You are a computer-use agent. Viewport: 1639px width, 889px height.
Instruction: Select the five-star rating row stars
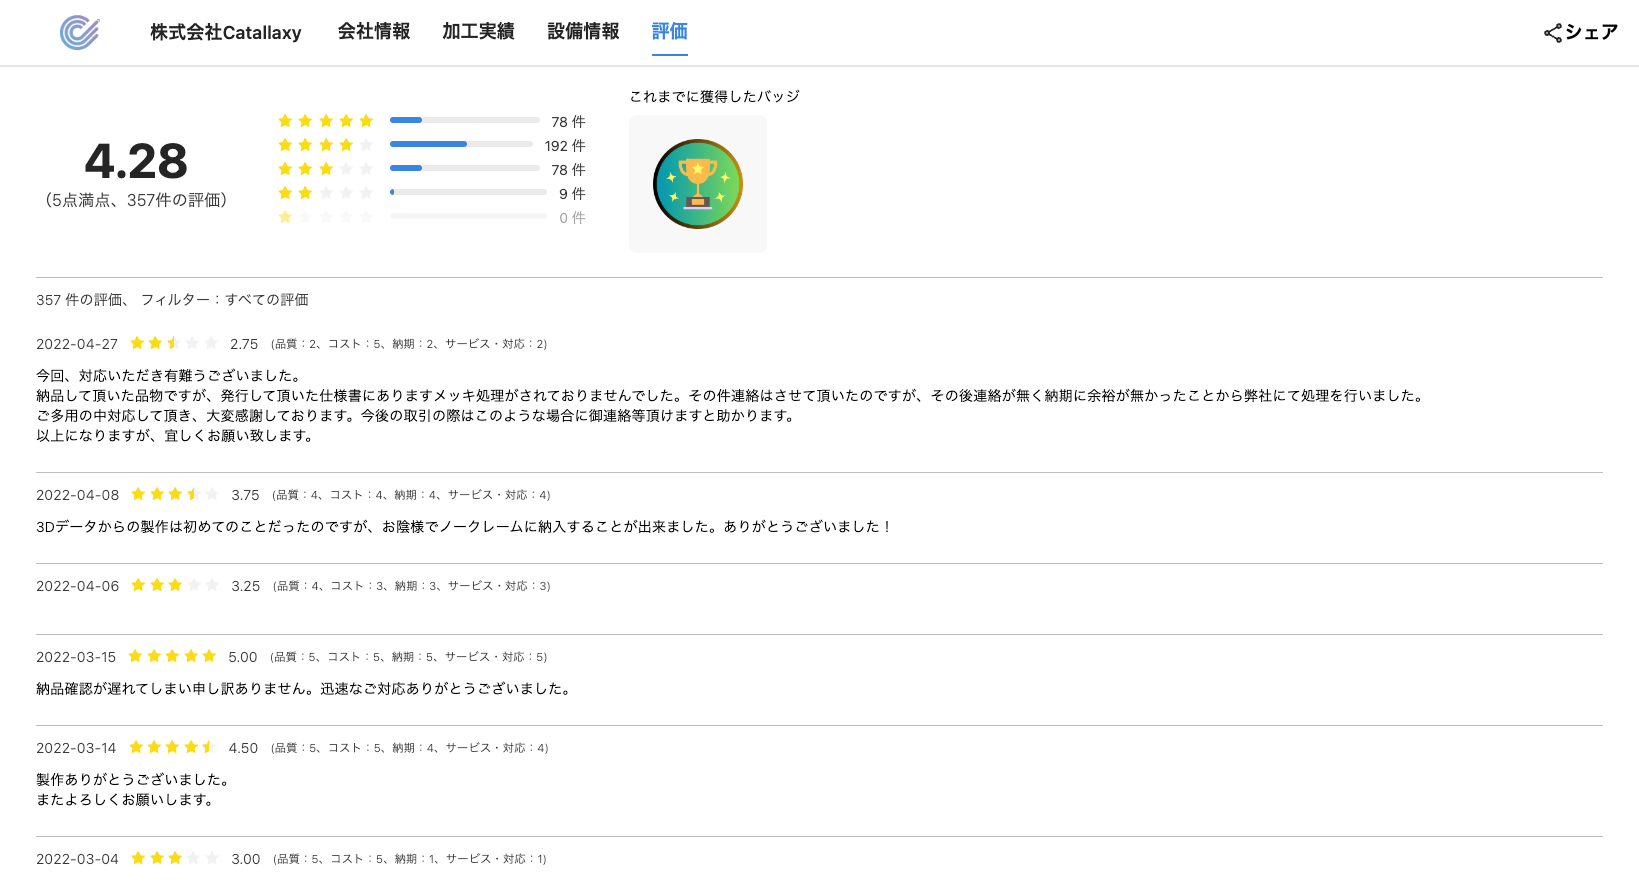(x=325, y=121)
